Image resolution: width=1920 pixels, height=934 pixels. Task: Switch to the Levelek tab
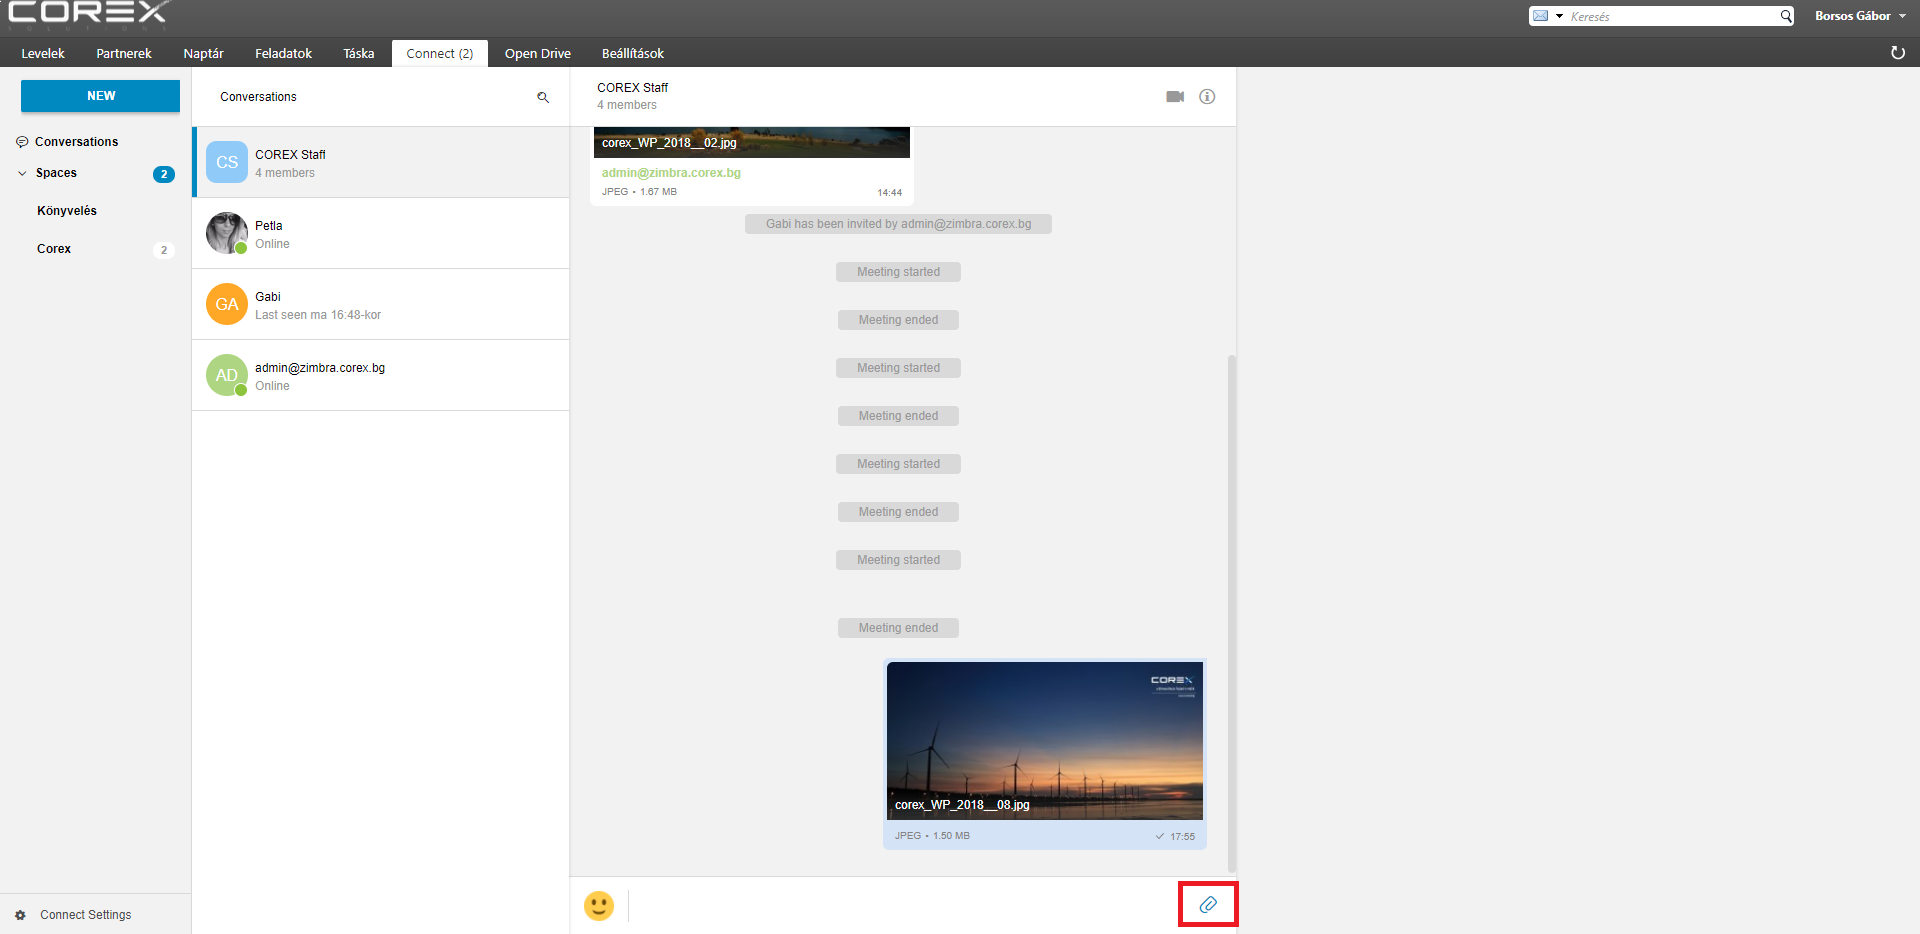[x=43, y=53]
